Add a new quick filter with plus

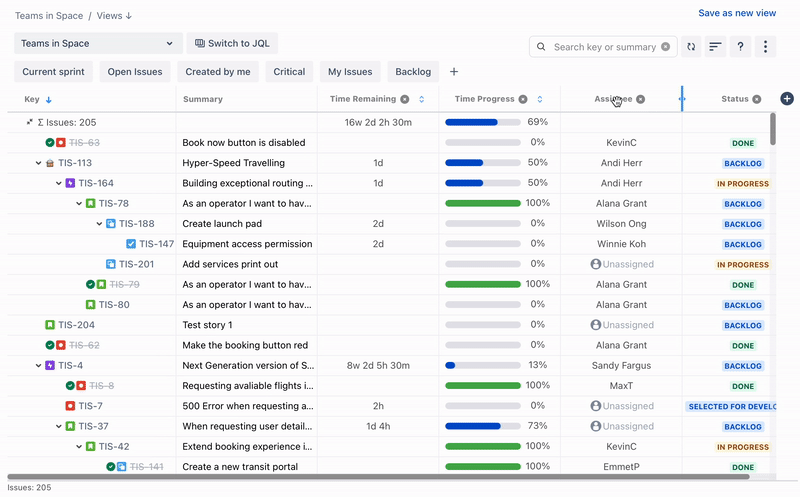click(x=454, y=71)
